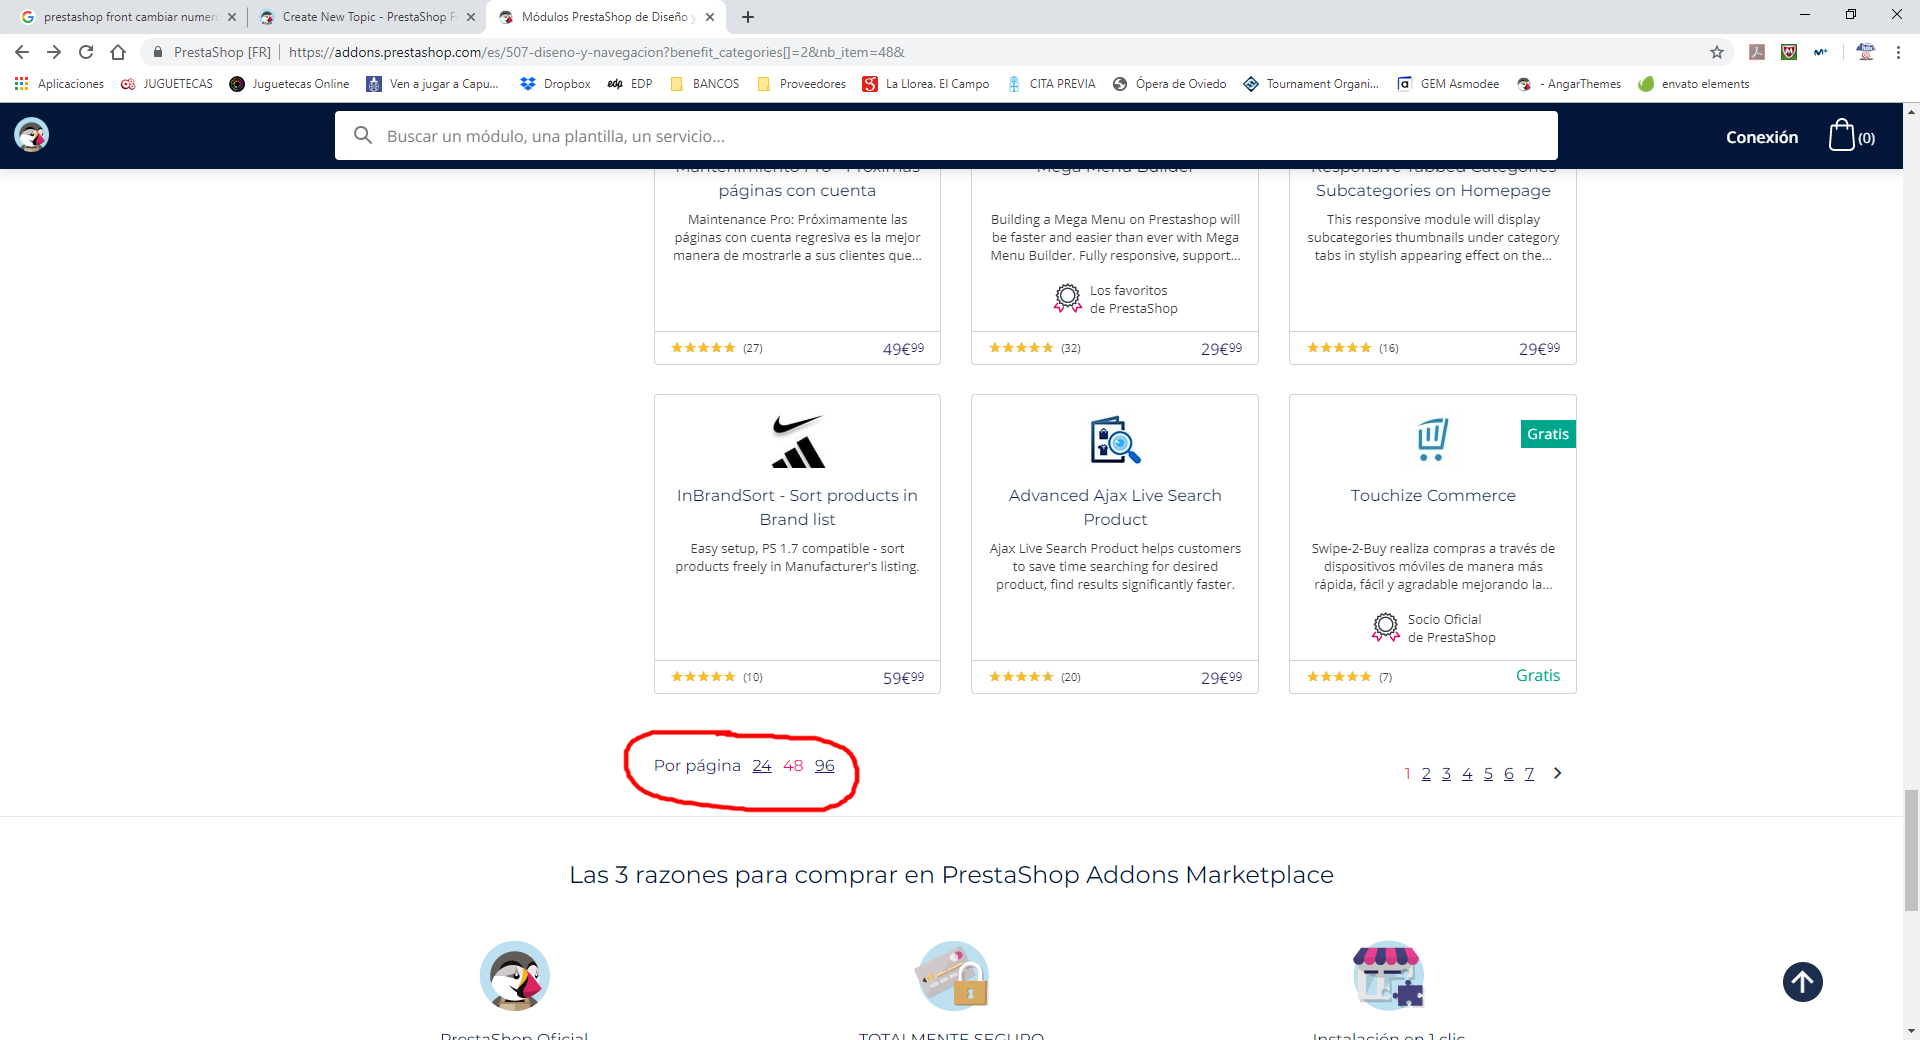
Task: Click the scroll-to-top arrow button
Action: (x=1802, y=982)
